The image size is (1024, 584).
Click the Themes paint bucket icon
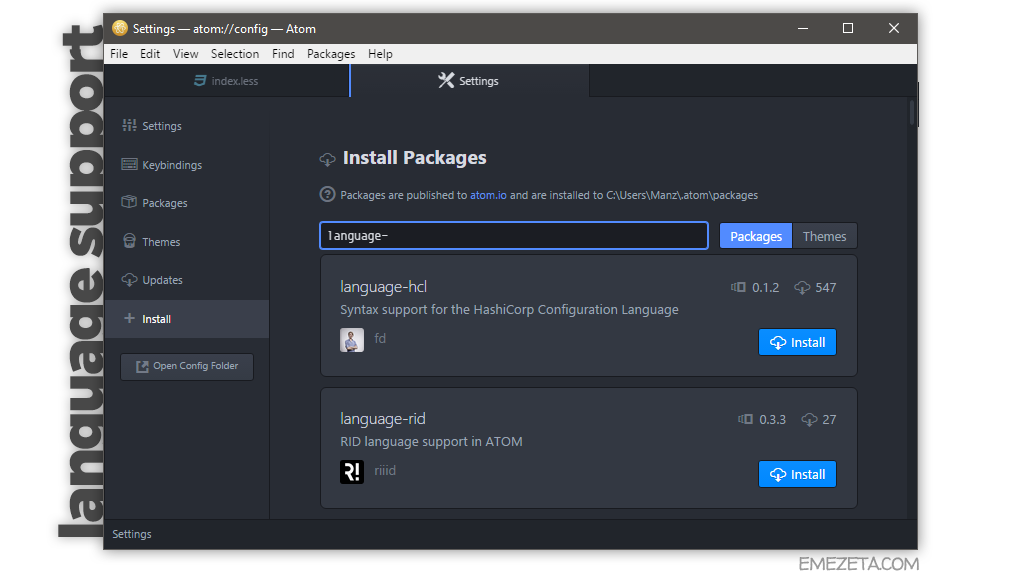click(129, 241)
